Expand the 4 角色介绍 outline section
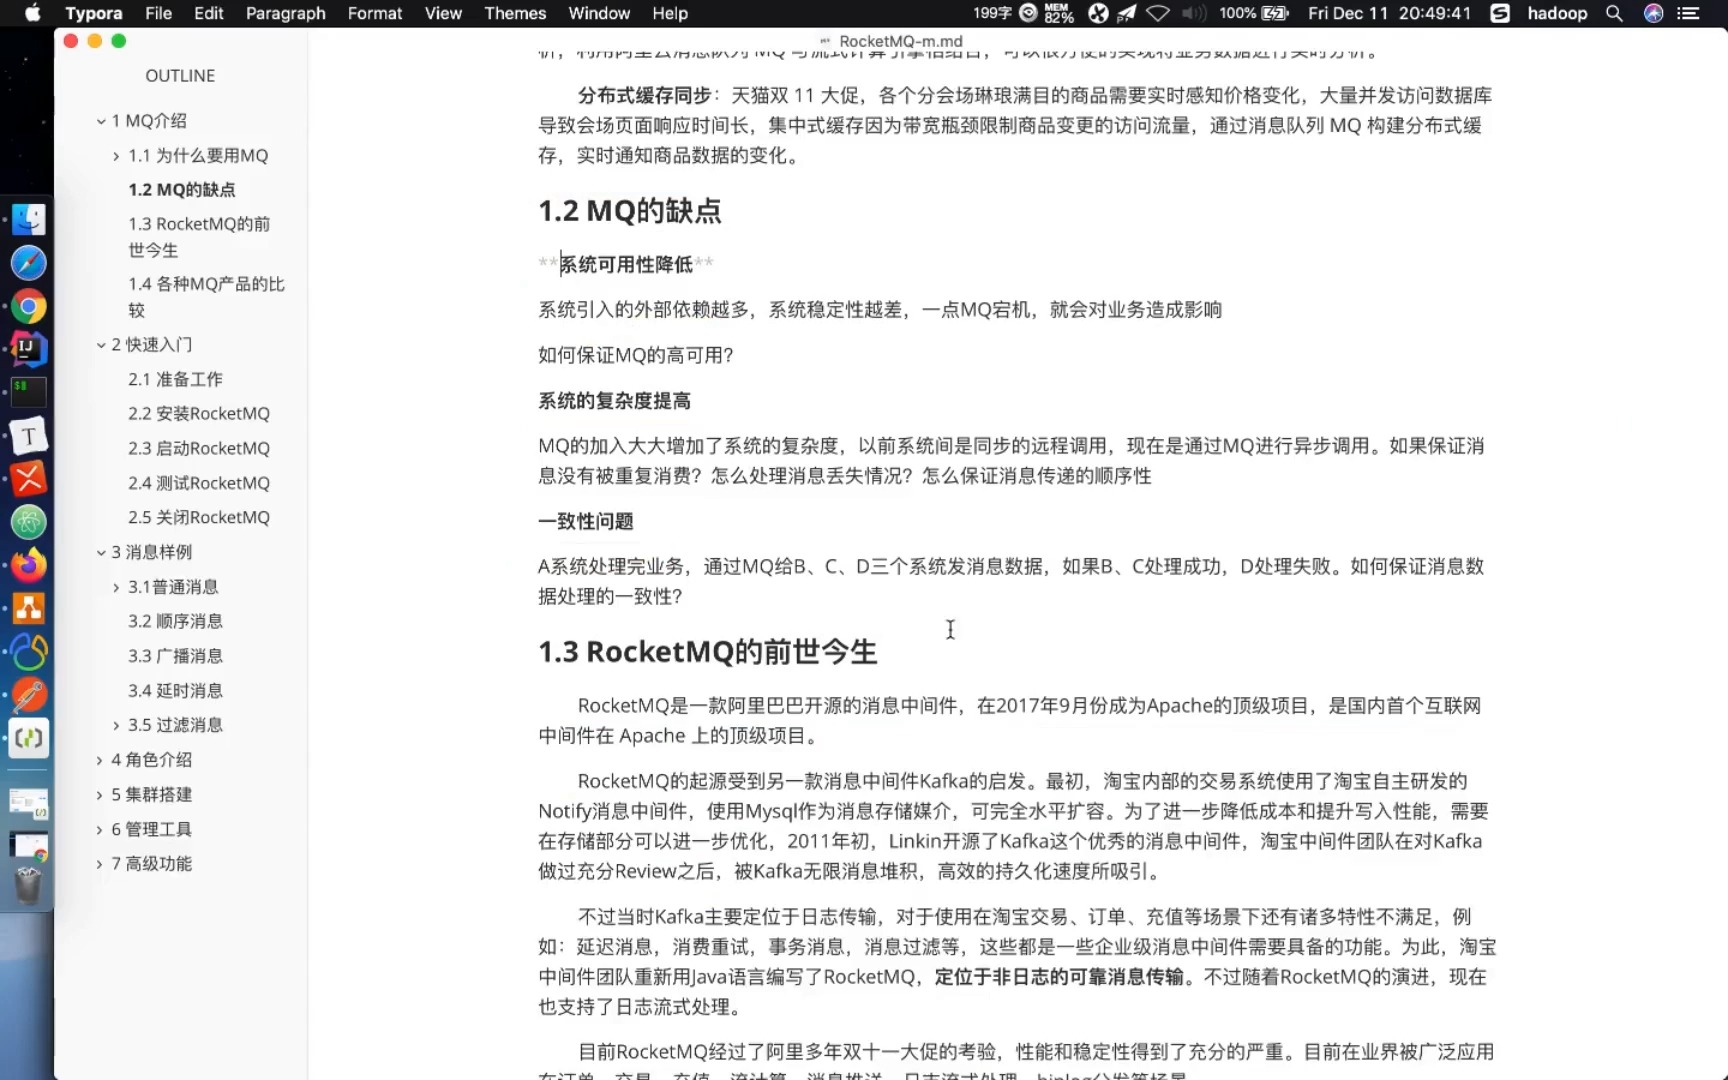 click(x=99, y=760)
